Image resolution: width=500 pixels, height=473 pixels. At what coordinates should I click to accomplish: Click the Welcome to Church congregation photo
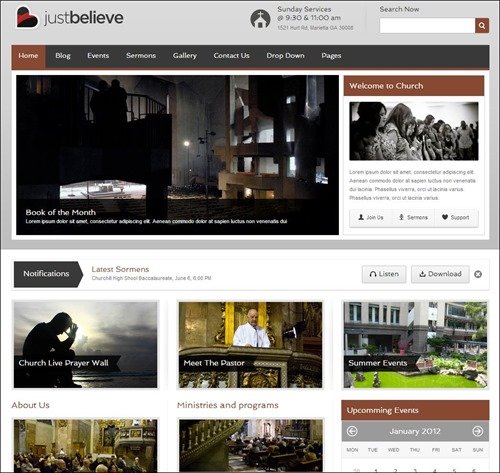pyautogui.click(x=414, y=131)
